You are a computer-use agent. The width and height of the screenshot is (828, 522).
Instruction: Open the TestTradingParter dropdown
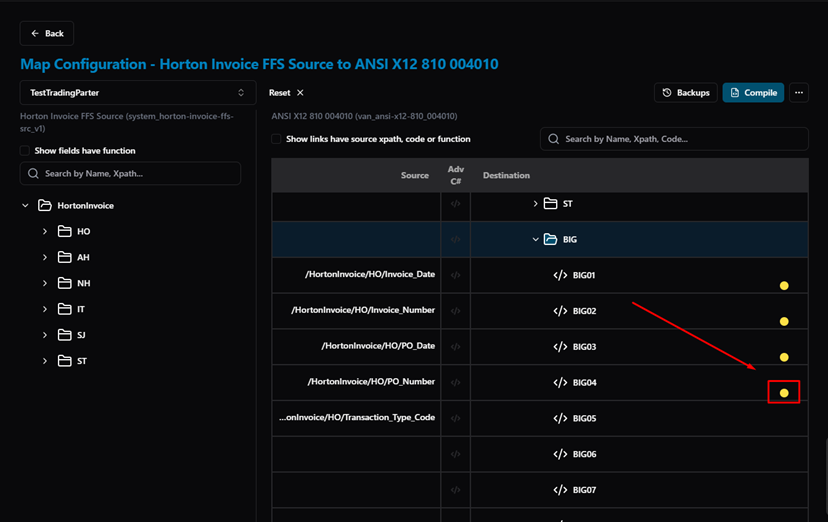coord(138,92)
